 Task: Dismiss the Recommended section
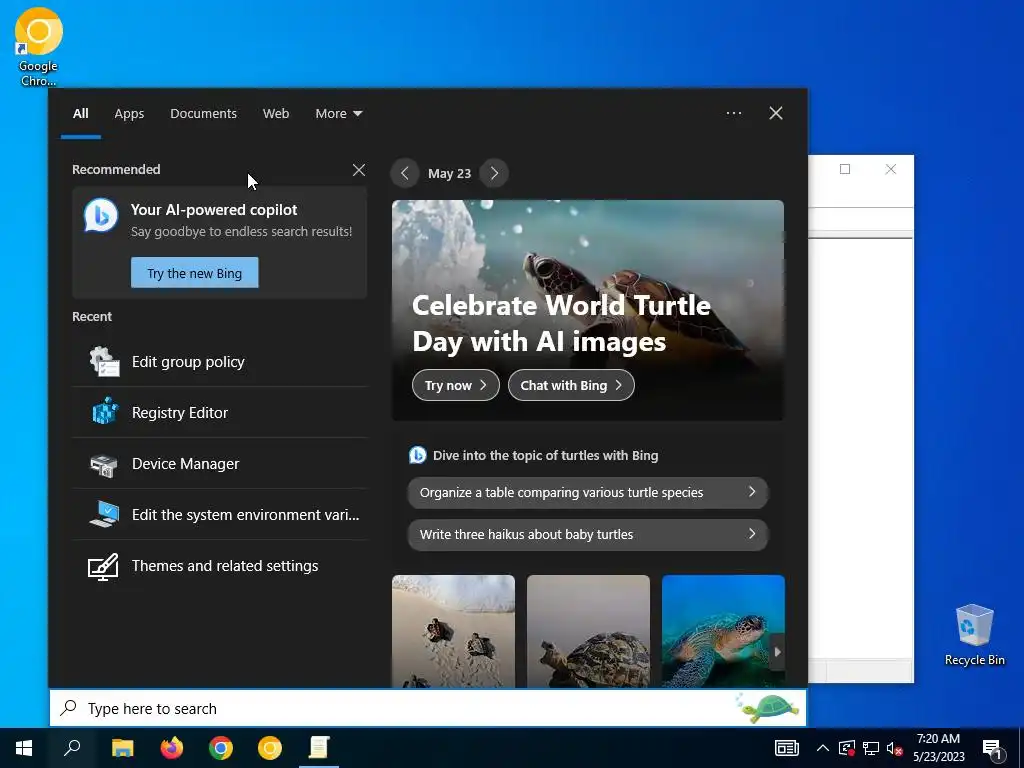tap(359, 170)
